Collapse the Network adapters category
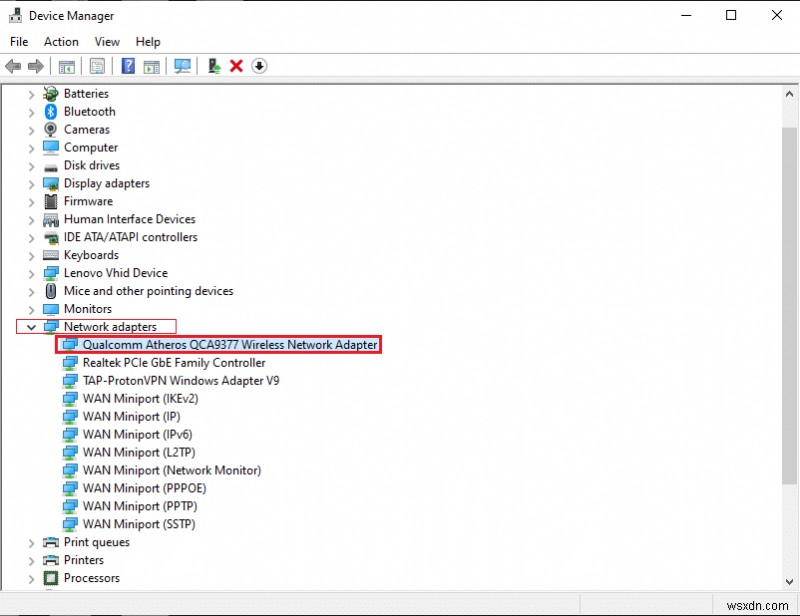Image resolution: width=800 pixels, height=616 pixels. click(31, 326)
